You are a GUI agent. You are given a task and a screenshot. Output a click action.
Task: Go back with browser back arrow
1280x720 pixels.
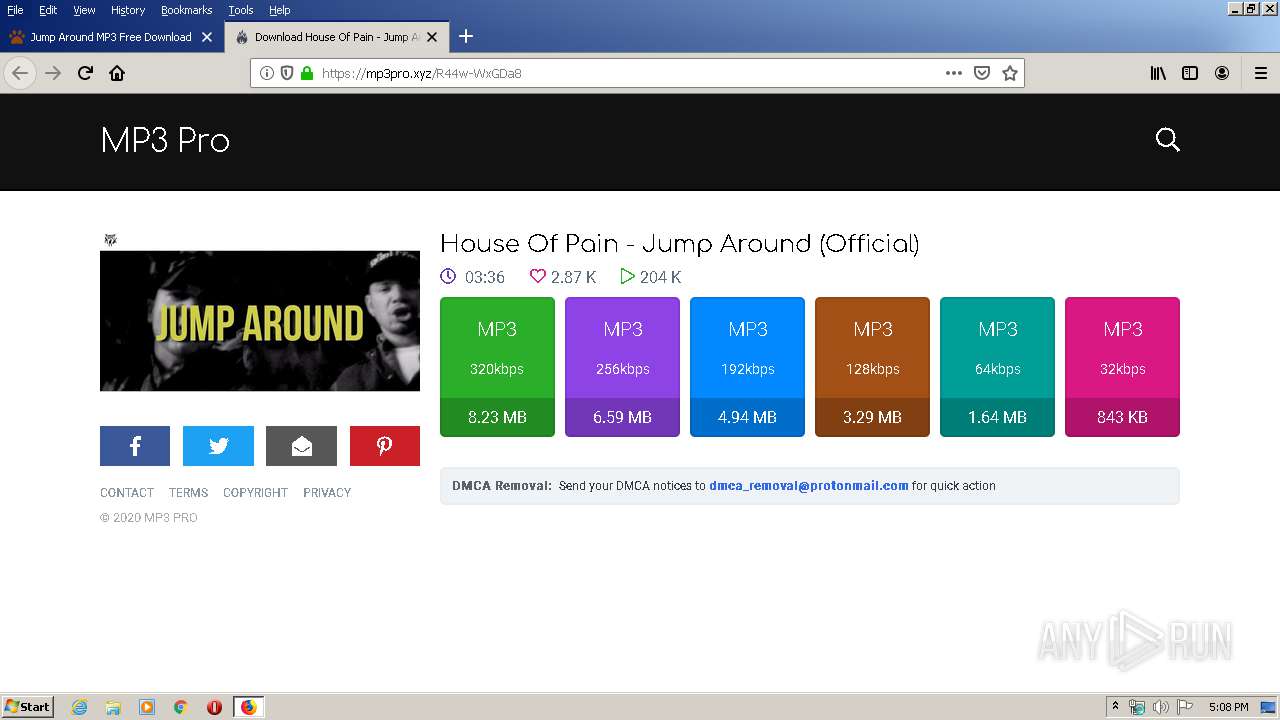click(20, 73)
